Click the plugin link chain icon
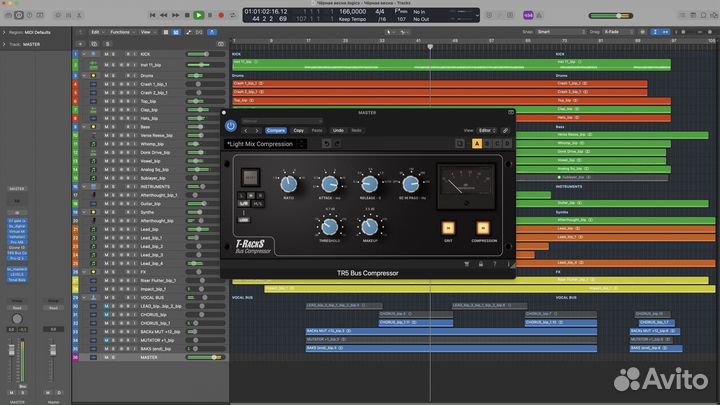The image size is (720, 405). coord(506,130)
